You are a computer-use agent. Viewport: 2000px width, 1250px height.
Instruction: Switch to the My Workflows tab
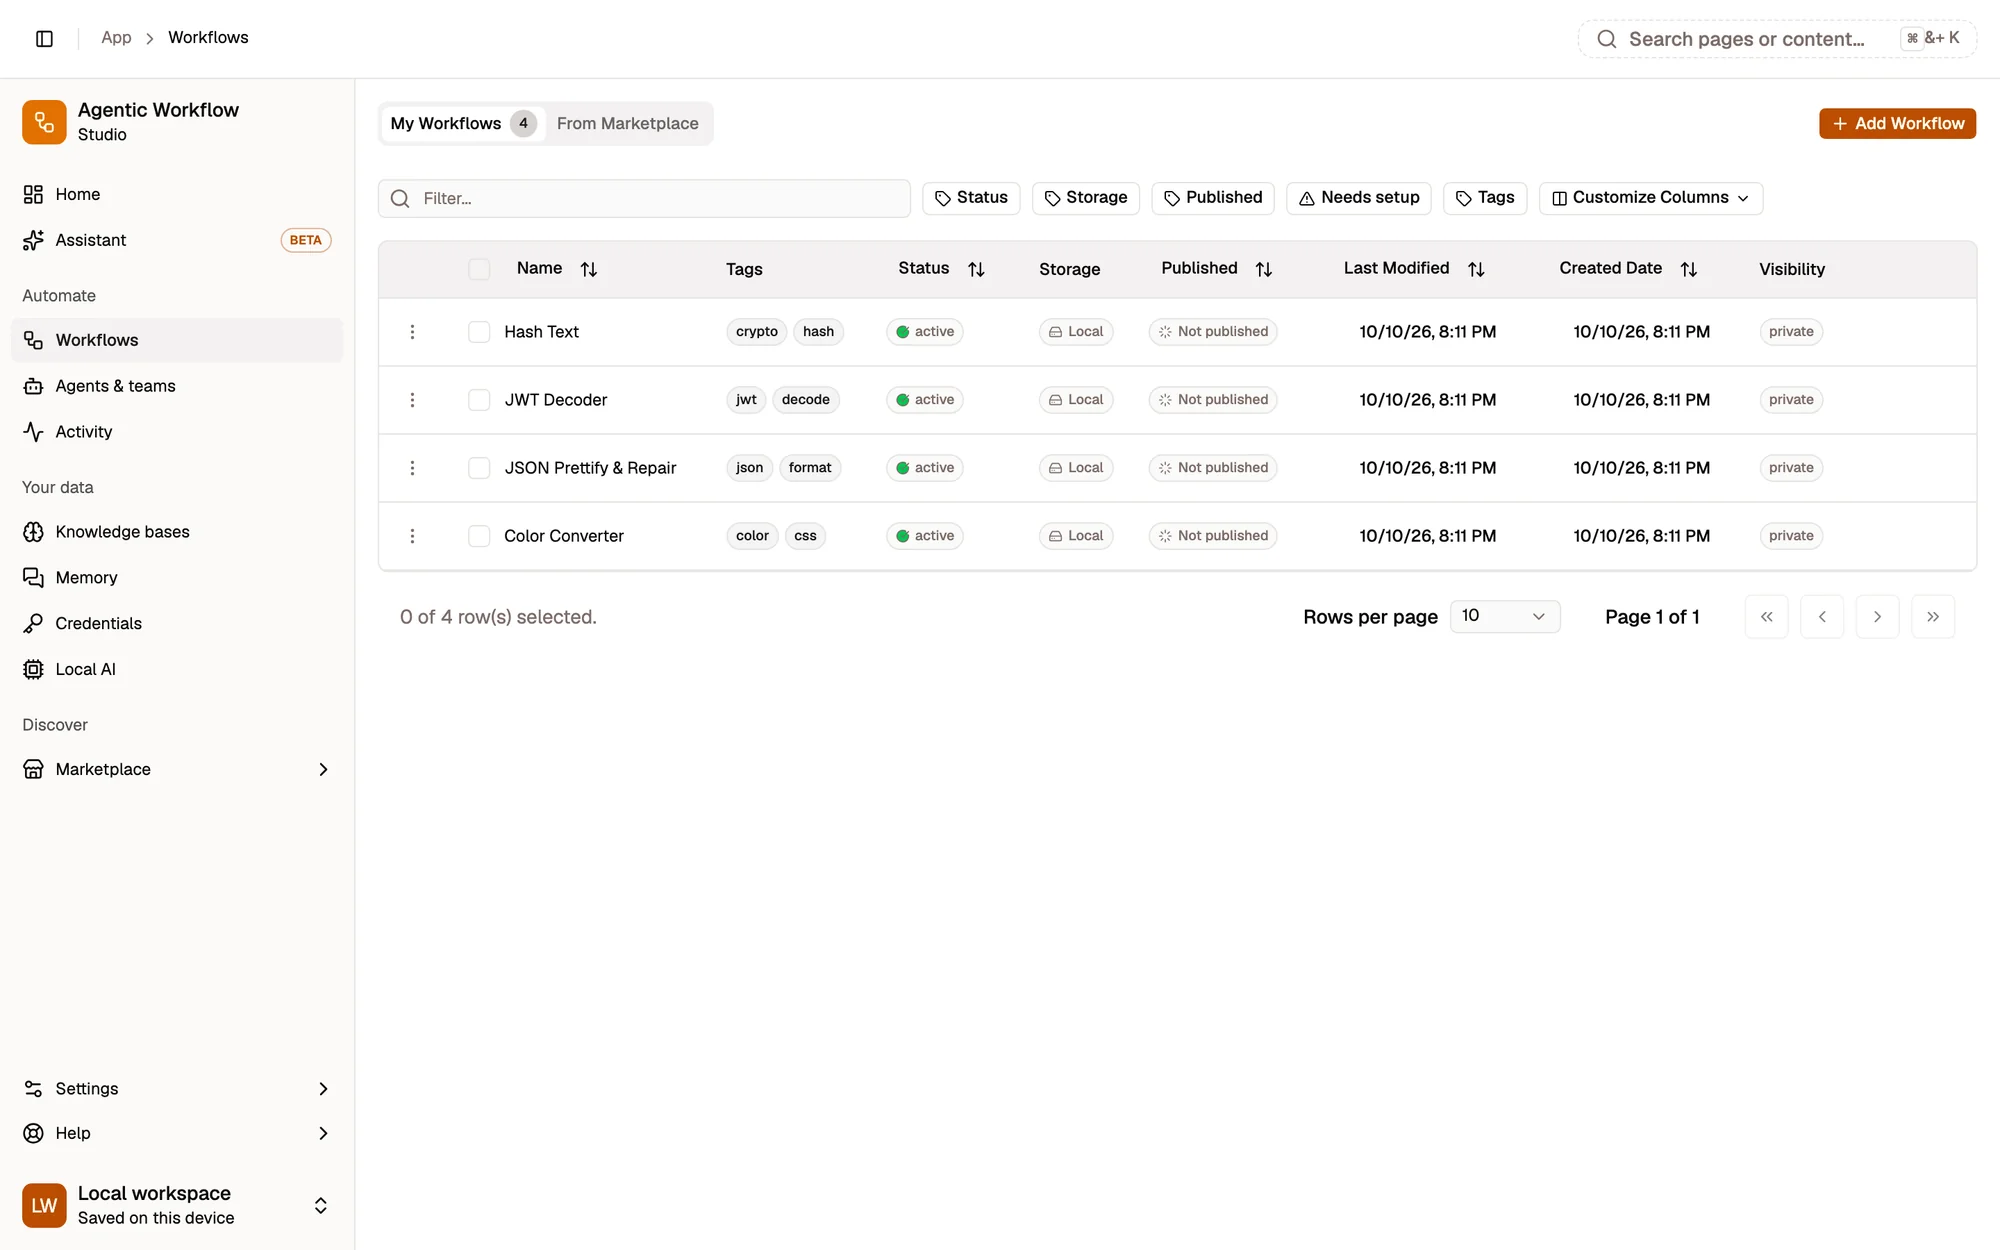[463, 123]
